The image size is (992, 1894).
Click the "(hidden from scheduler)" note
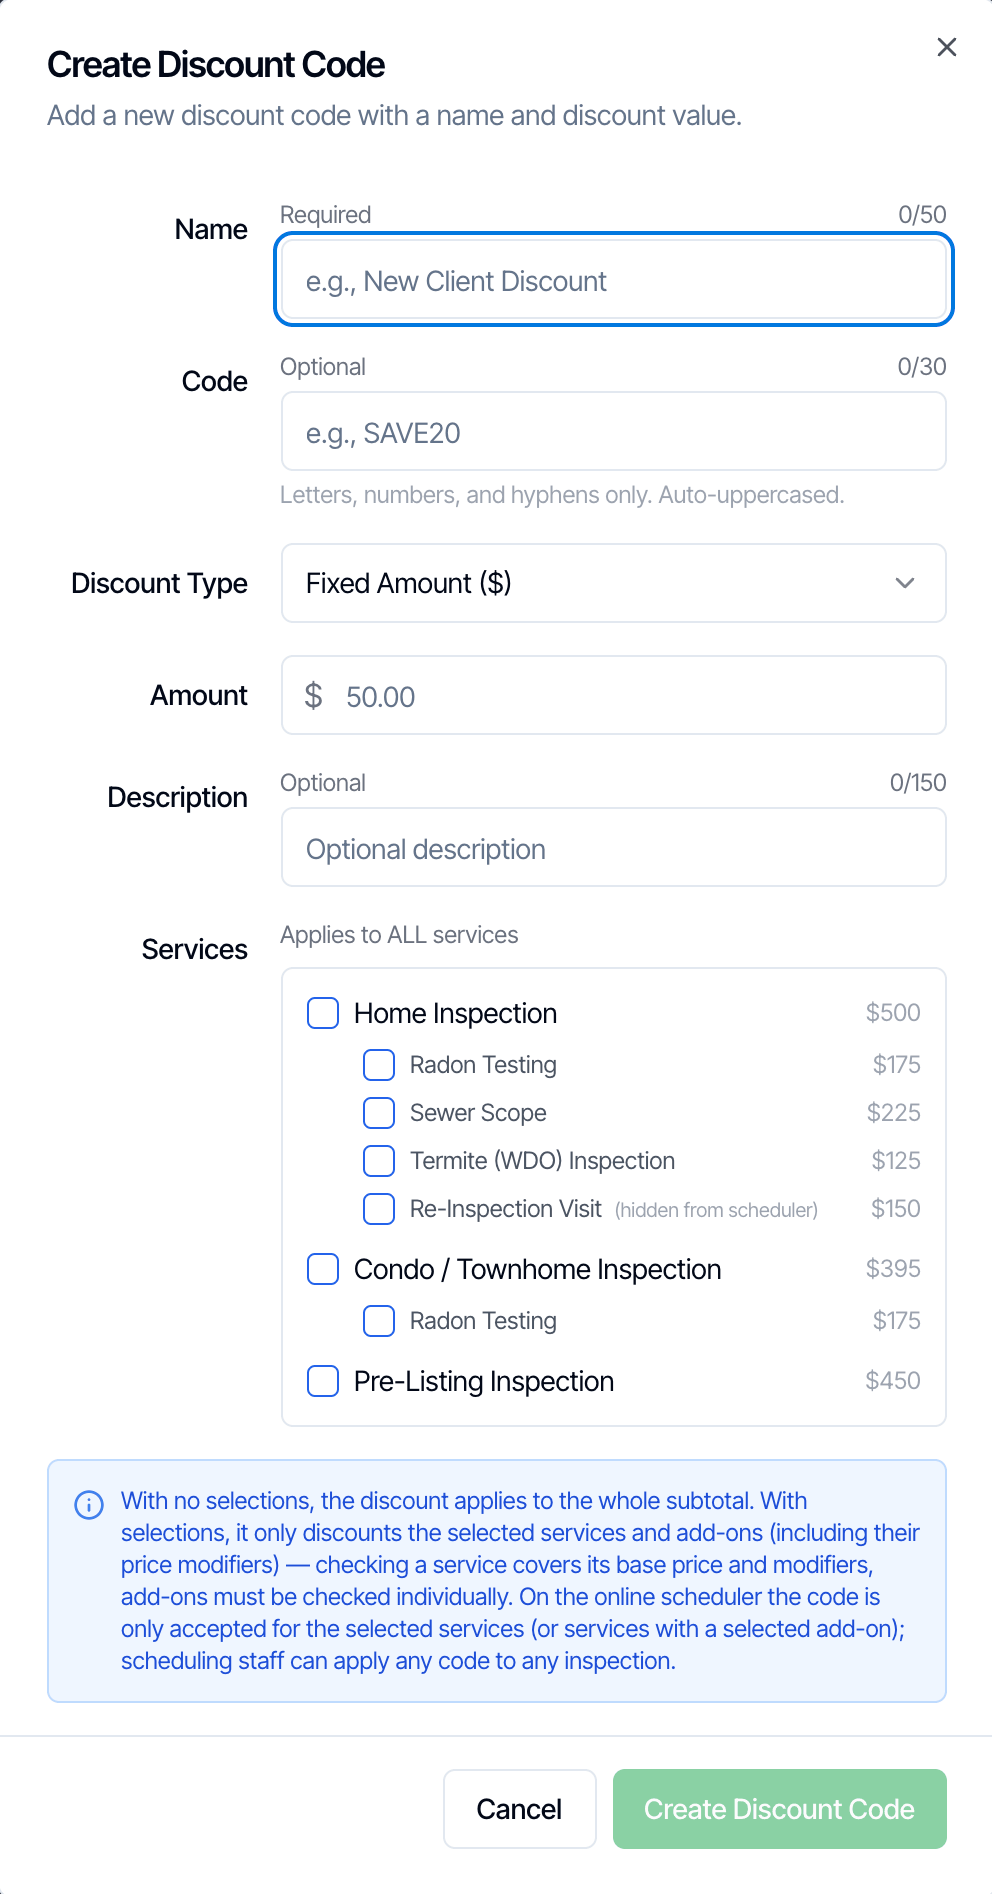[x=716, y=1210]
